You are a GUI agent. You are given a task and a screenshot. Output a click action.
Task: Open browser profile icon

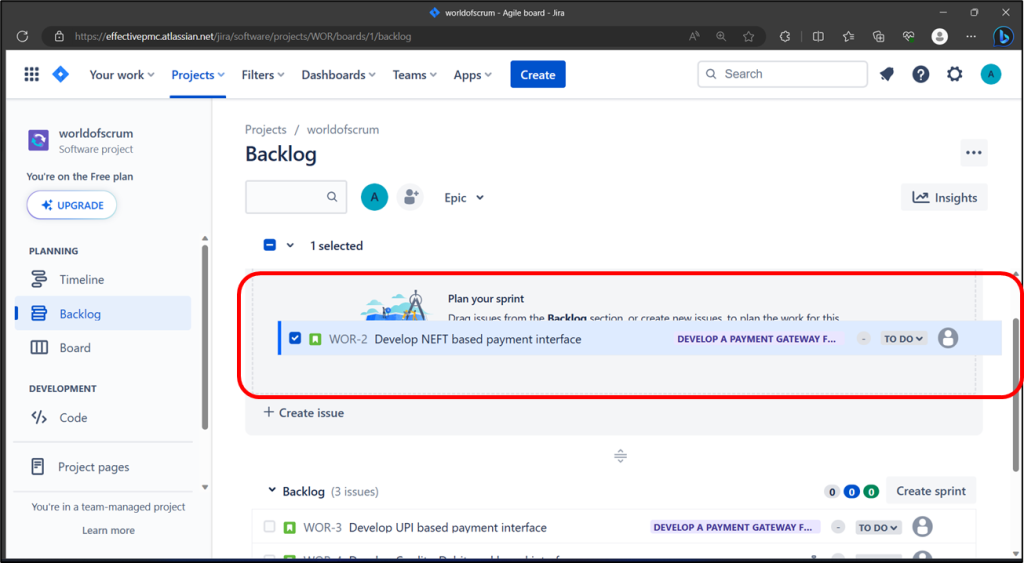click(x=939, y=37)
